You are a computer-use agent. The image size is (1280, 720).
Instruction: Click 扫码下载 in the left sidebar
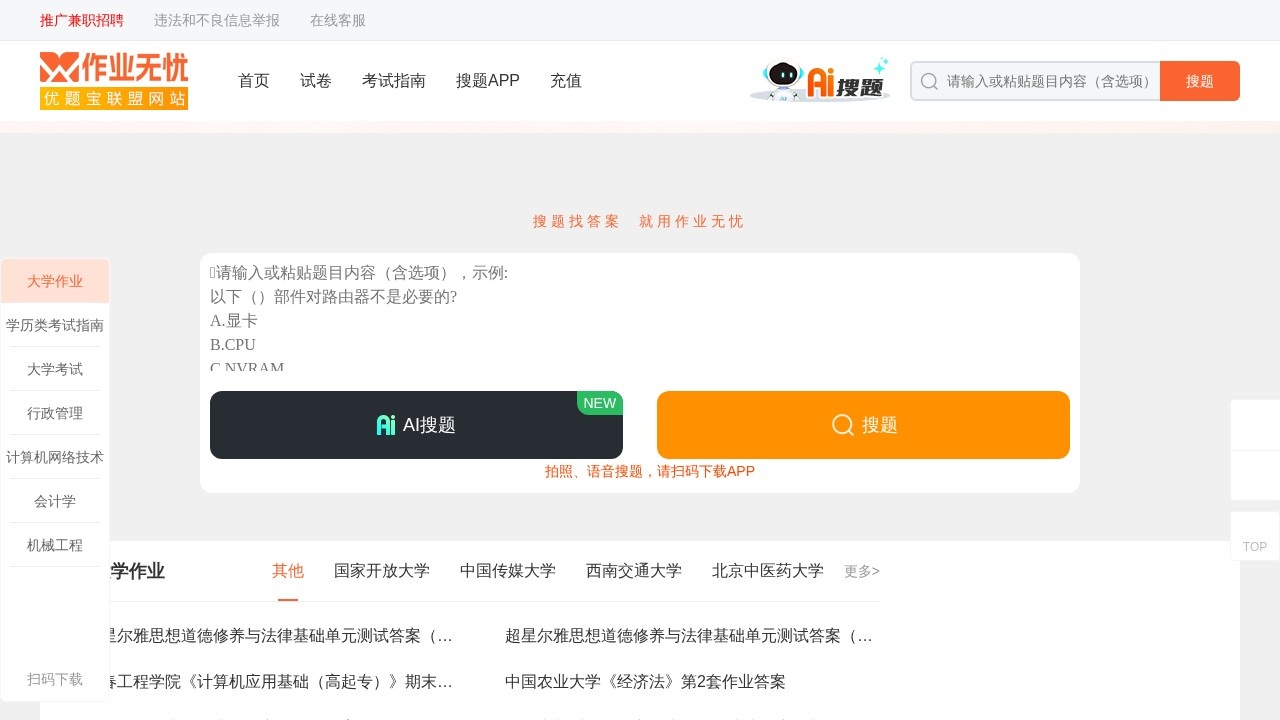pos(54,679)
